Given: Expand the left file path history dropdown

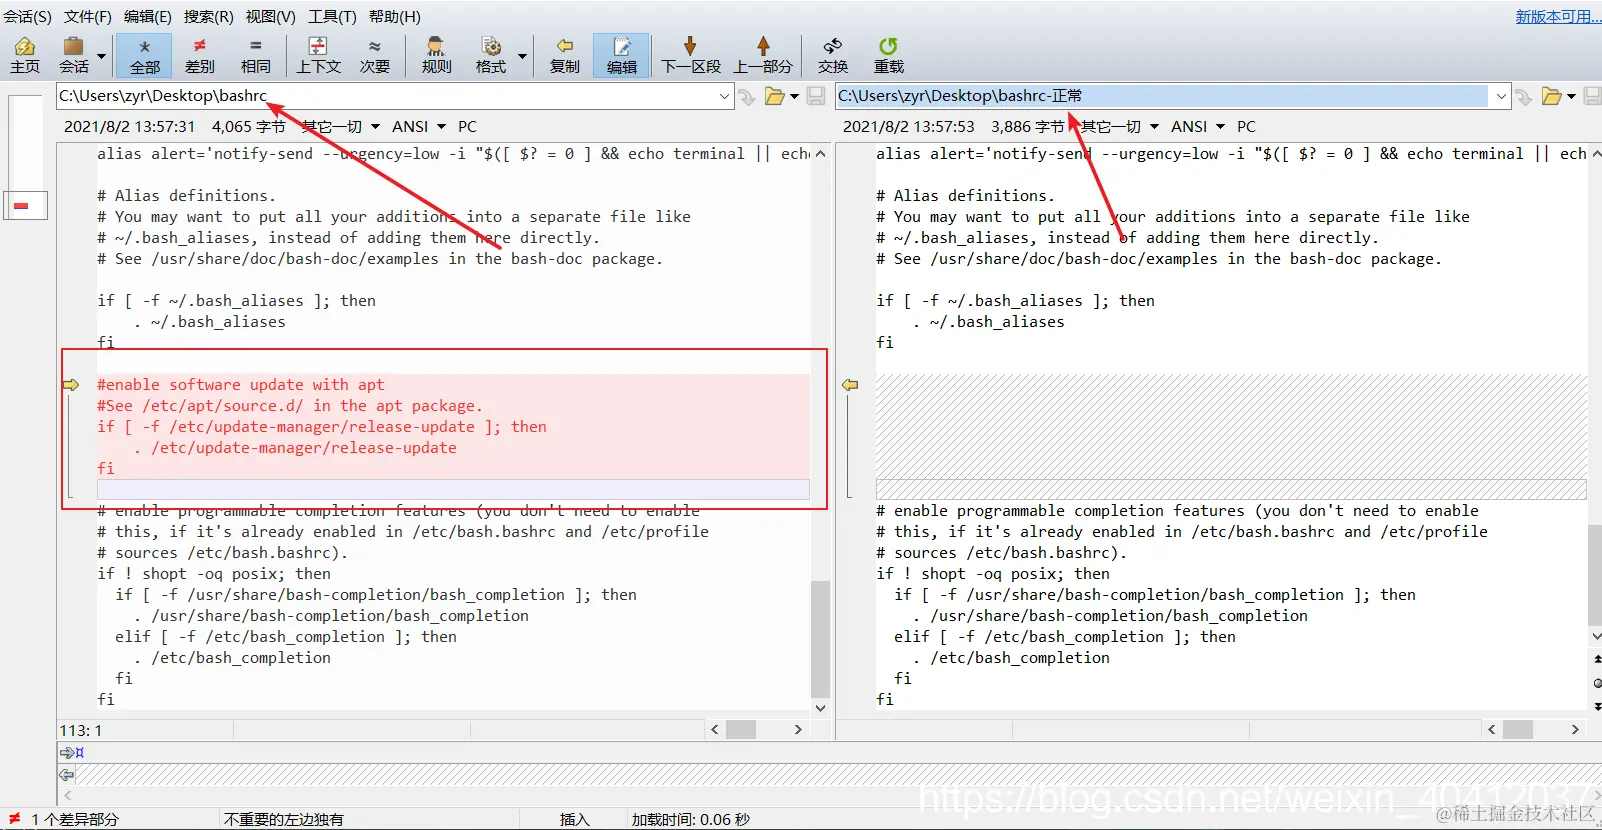Looking at the screenshot, I should (724, 96).
